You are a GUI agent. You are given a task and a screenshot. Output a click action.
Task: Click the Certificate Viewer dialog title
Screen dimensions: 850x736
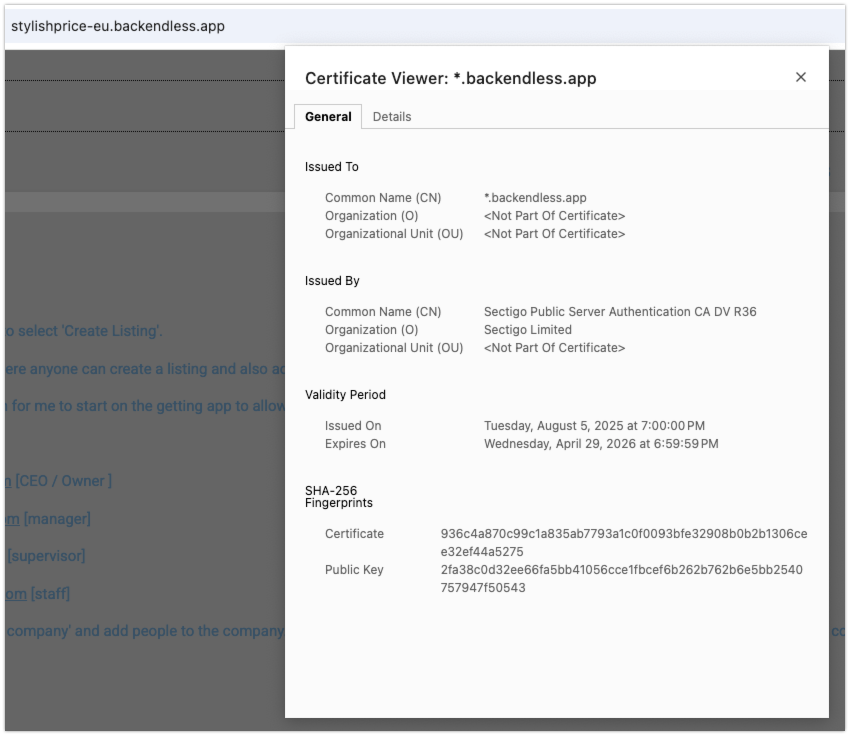450,78
